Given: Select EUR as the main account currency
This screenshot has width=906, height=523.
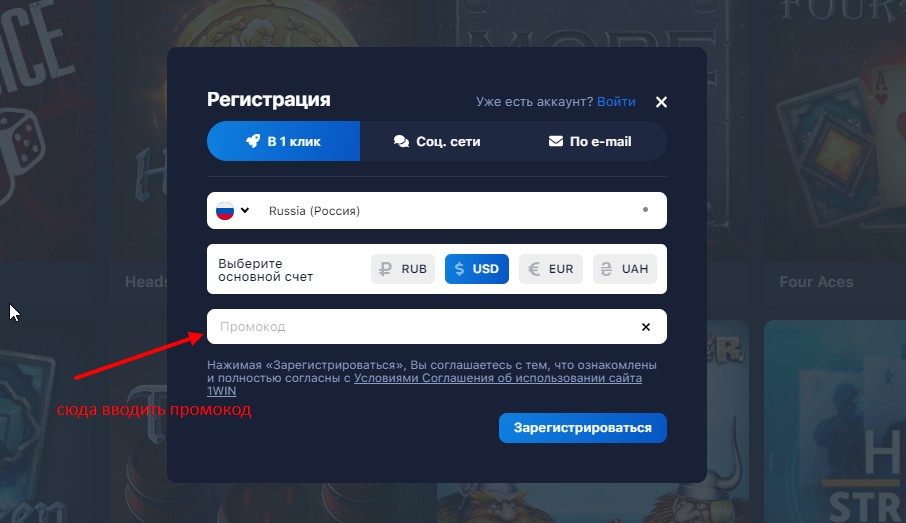Looking at the screenshot, I should pyautogui.click(x=551, y=269).
